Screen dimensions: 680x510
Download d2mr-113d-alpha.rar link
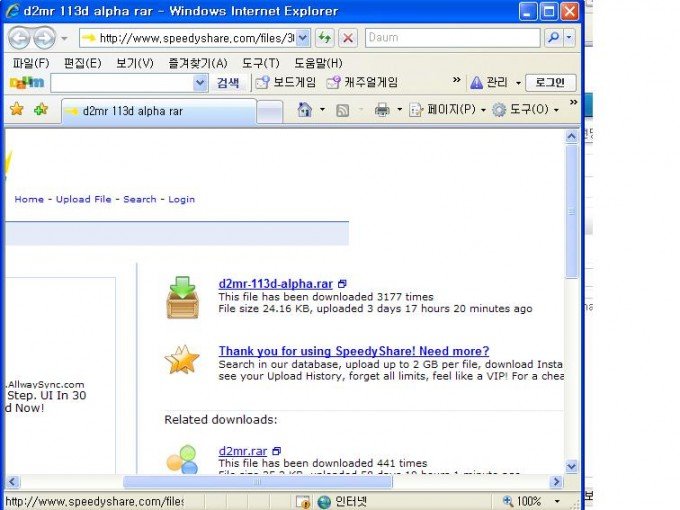[275, 284]
